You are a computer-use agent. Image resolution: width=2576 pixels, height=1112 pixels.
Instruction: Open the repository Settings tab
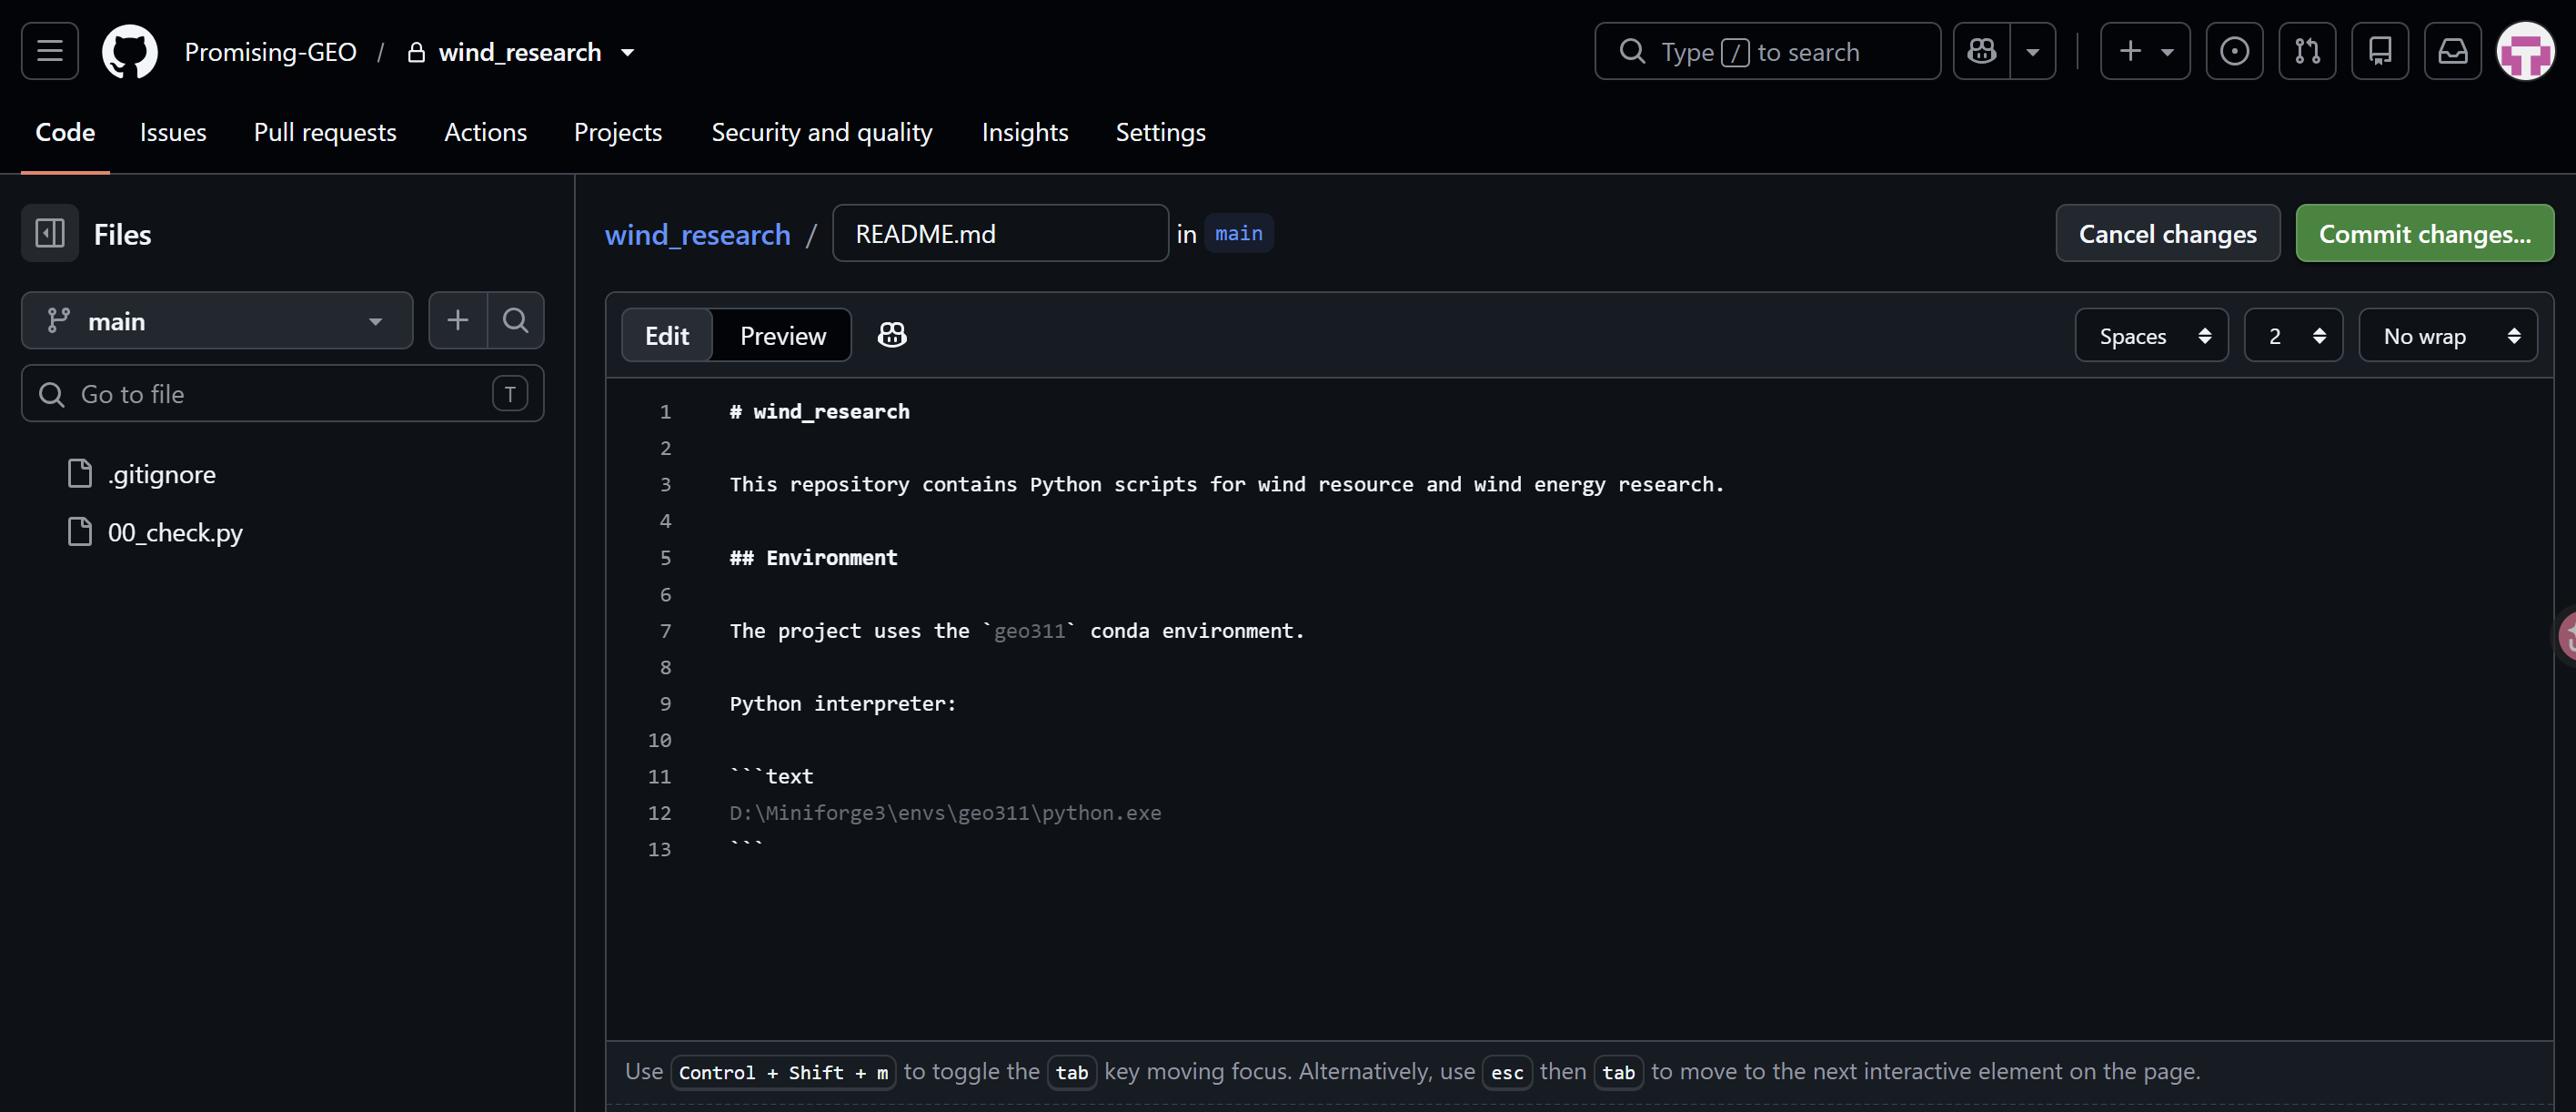coord(1160,132)
